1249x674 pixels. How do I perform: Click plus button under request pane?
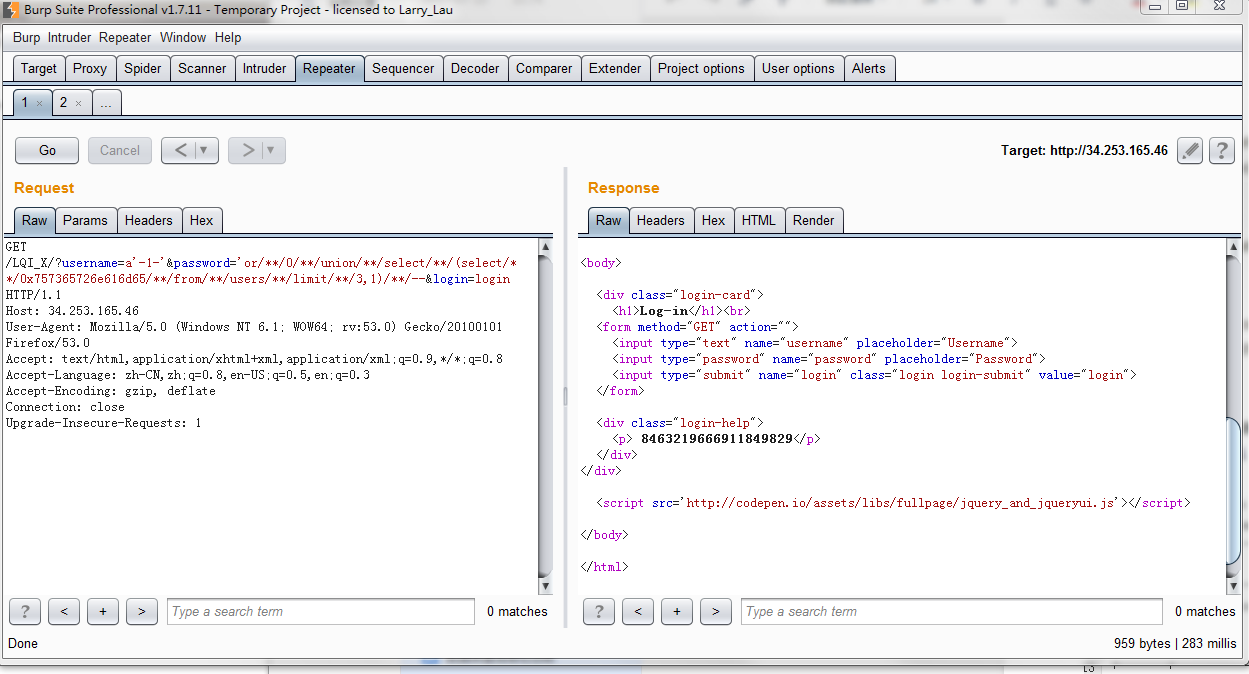click(103, 611)
